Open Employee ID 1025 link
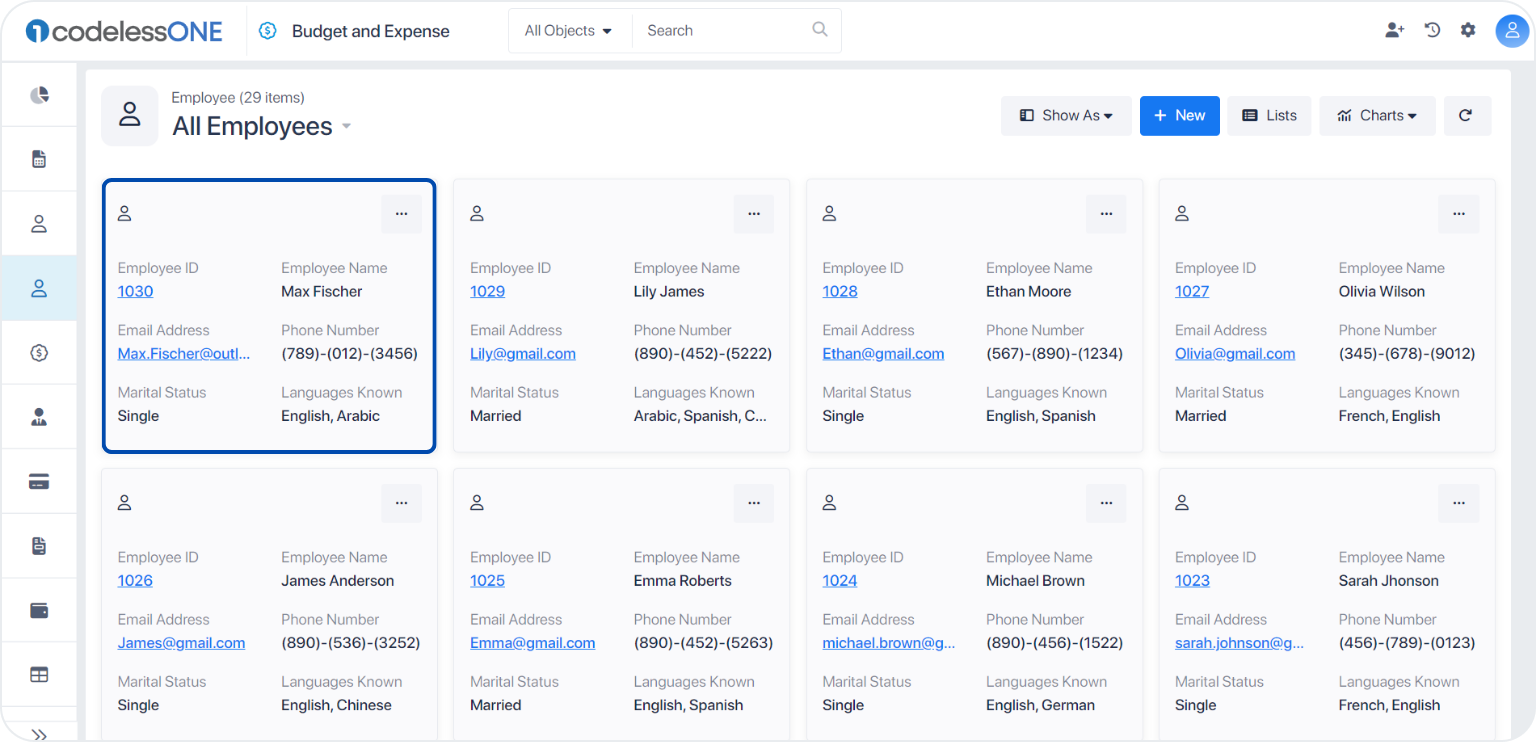1536x742 pixels. [487, 581]
